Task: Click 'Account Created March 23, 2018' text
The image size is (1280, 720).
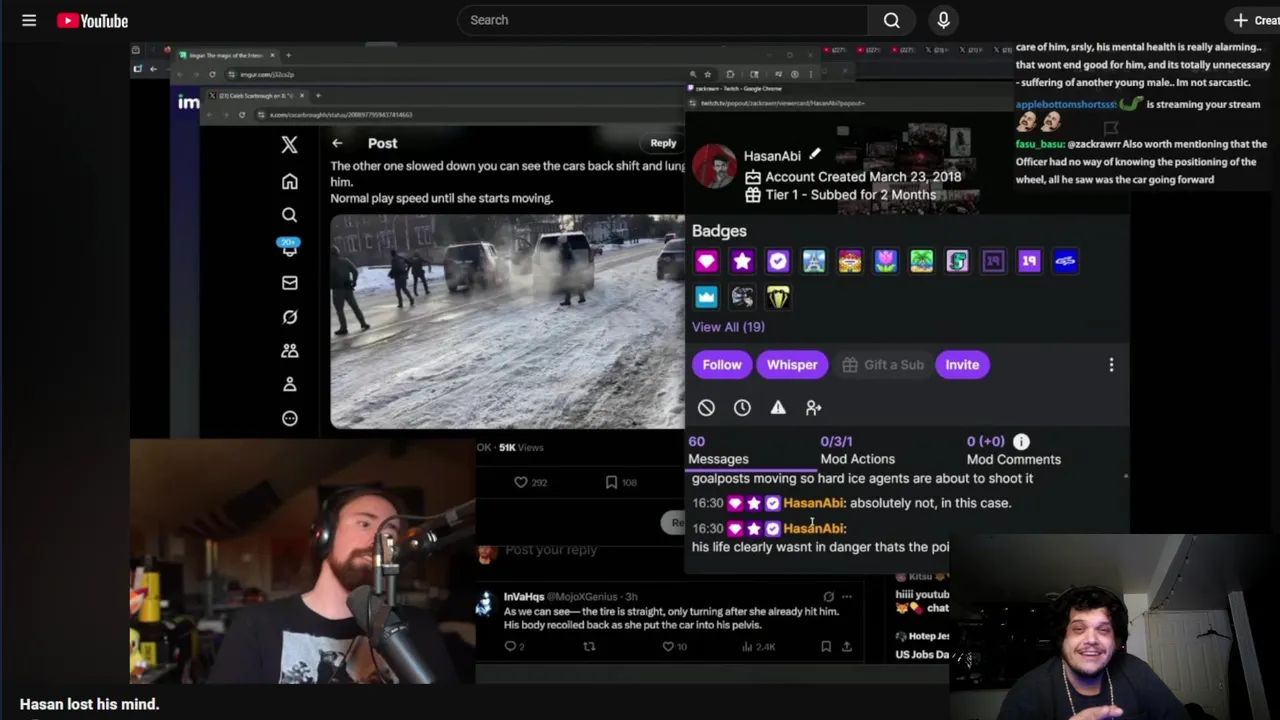Action: [x=863, y=177]
